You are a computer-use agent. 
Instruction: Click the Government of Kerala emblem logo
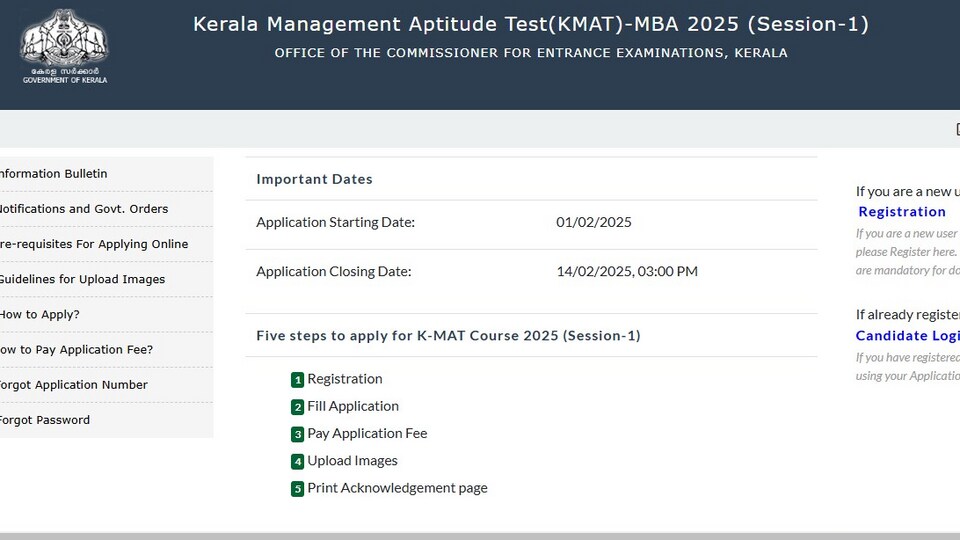(x=64, y=46)
